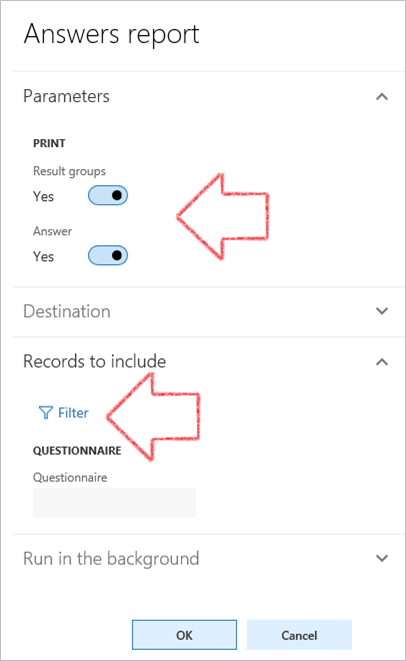Click the Questionnaire input field
This screenshot has width=406, height=661.
pos(114,502)
